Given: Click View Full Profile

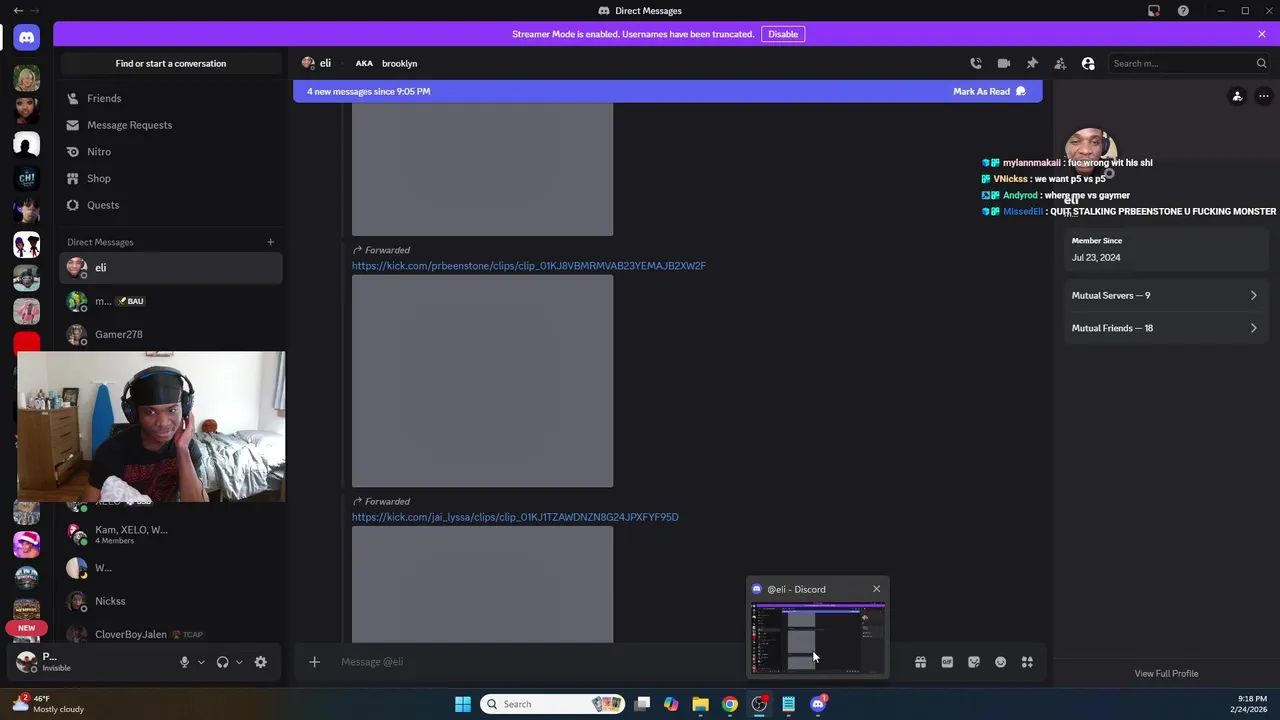Looking at the screenshot, I should [x=1166, y=674].
